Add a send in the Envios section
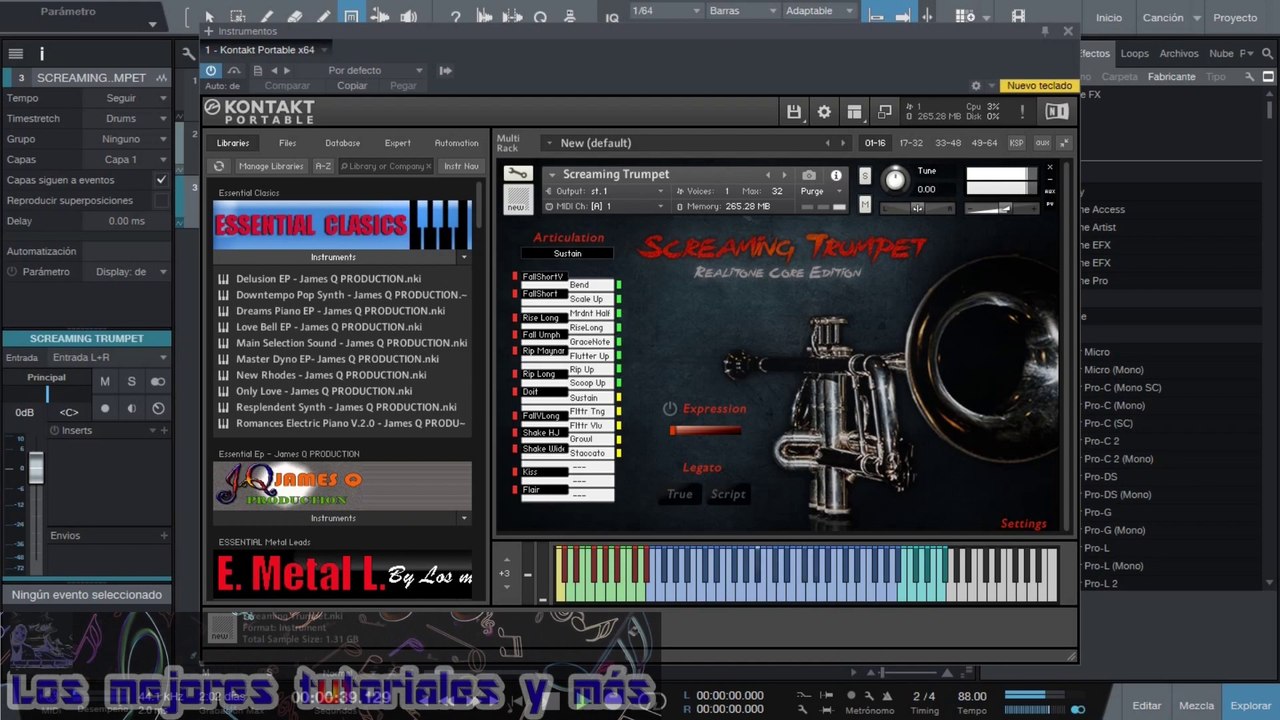Screen dimensions: 1280x720 coord(164,536)
